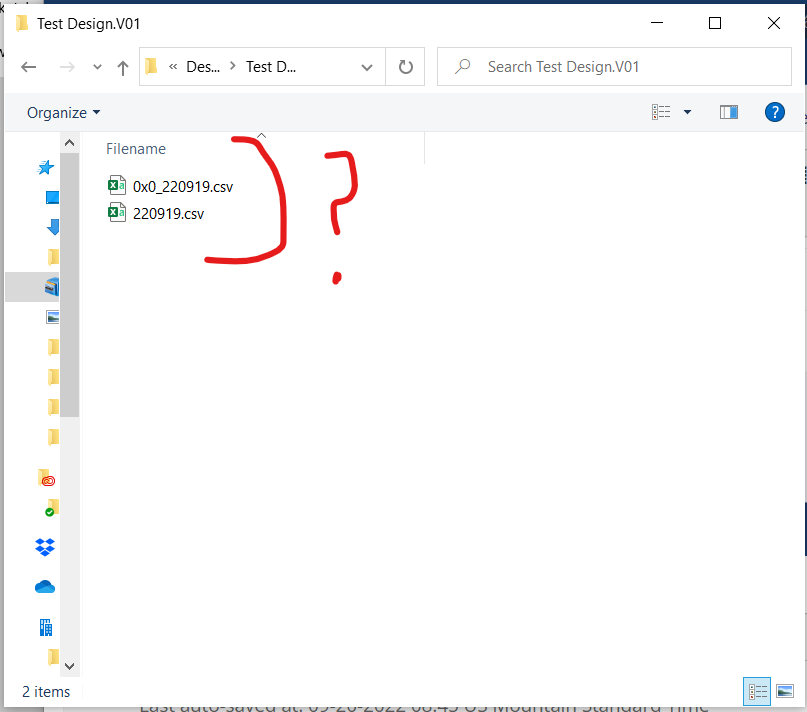
Task: Go up one folder level
Action: (122, 67)
